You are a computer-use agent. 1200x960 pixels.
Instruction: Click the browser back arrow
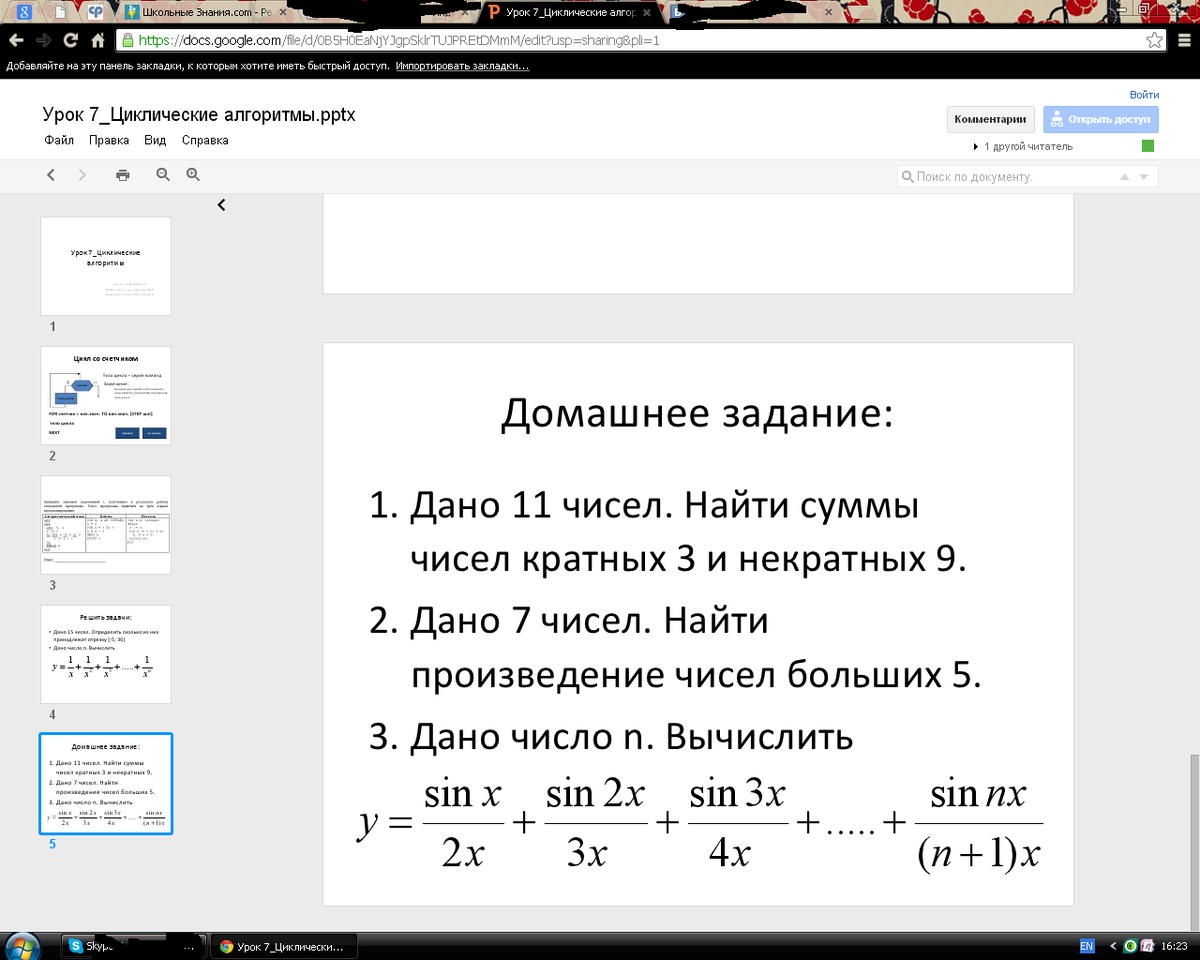click(x=16, y=41)
